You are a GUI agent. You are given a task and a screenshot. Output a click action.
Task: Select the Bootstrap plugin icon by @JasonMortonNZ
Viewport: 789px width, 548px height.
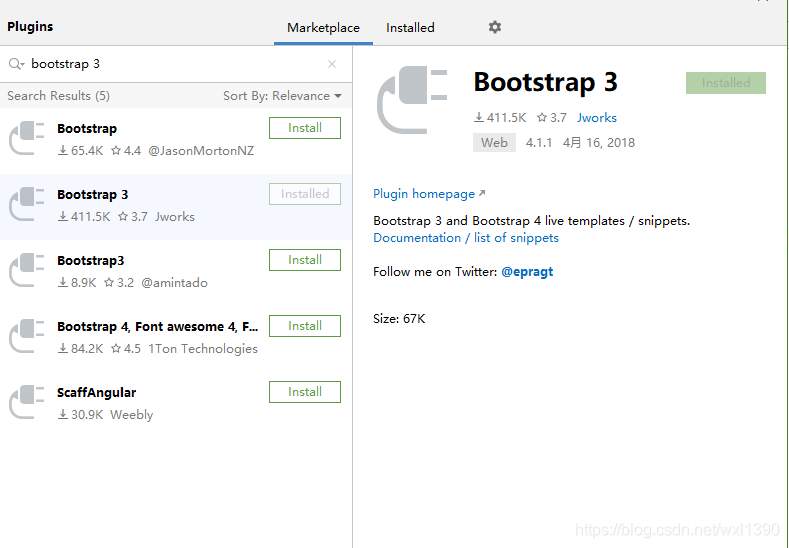coord(27,139)
